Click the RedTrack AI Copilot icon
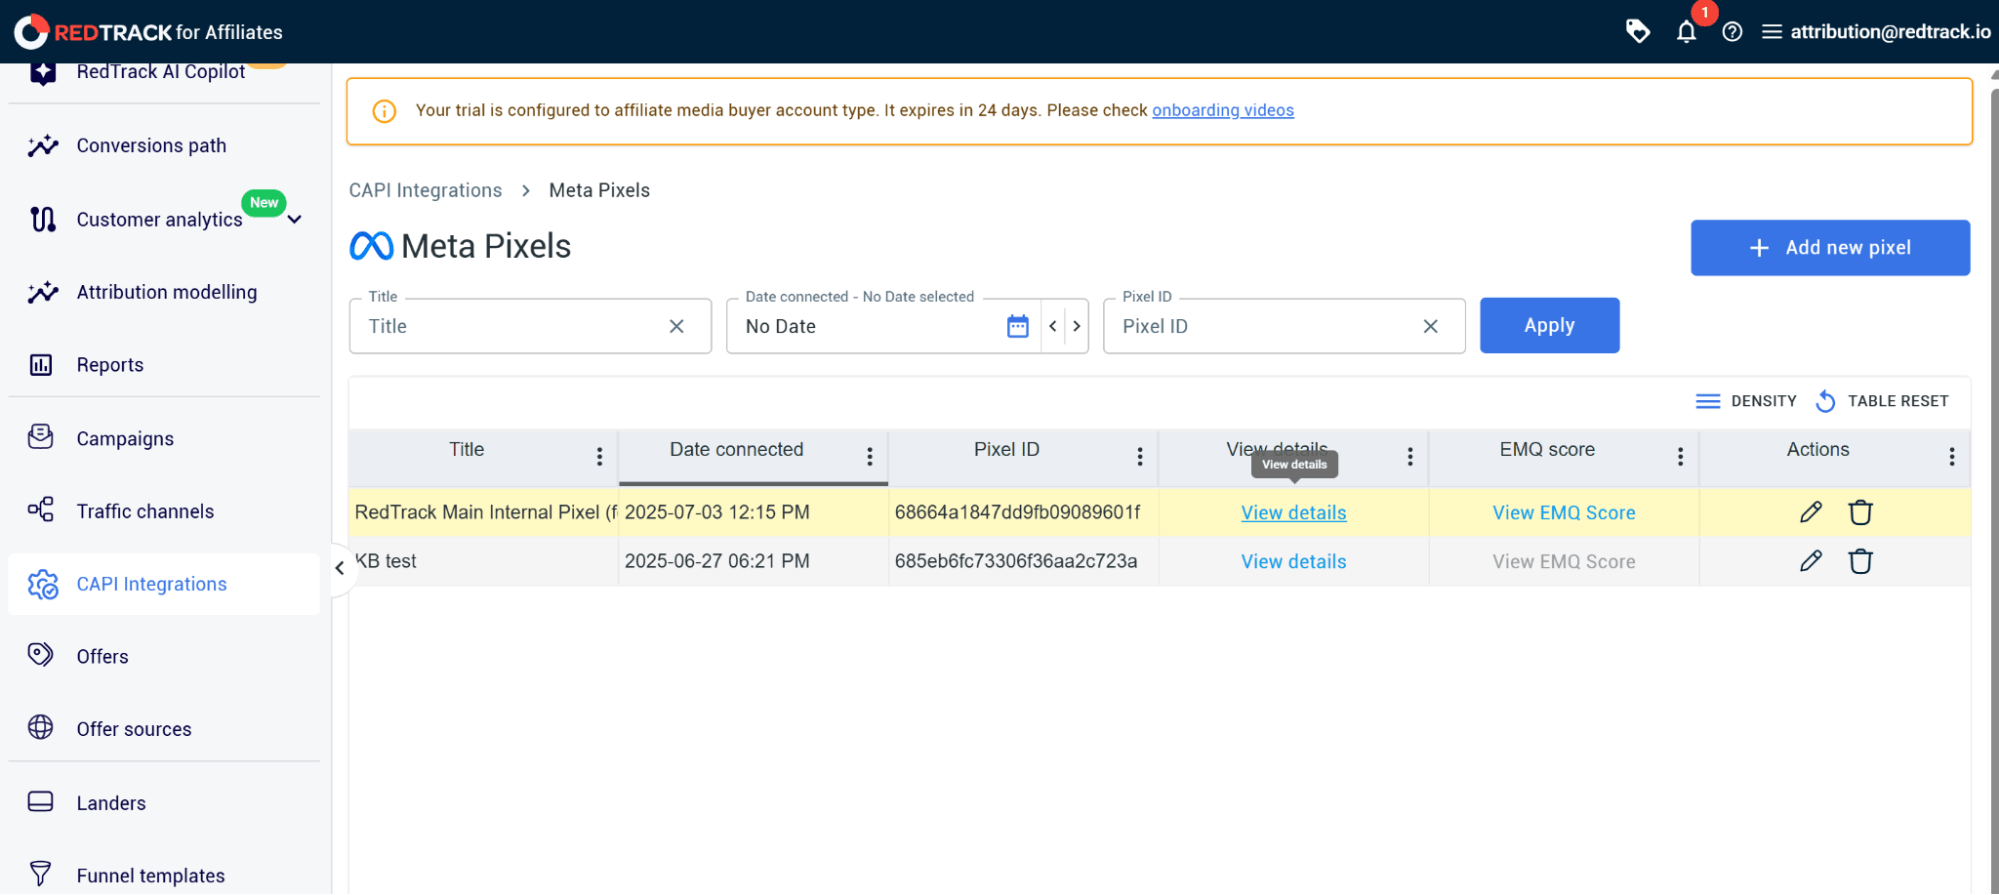 pos(42,72)
